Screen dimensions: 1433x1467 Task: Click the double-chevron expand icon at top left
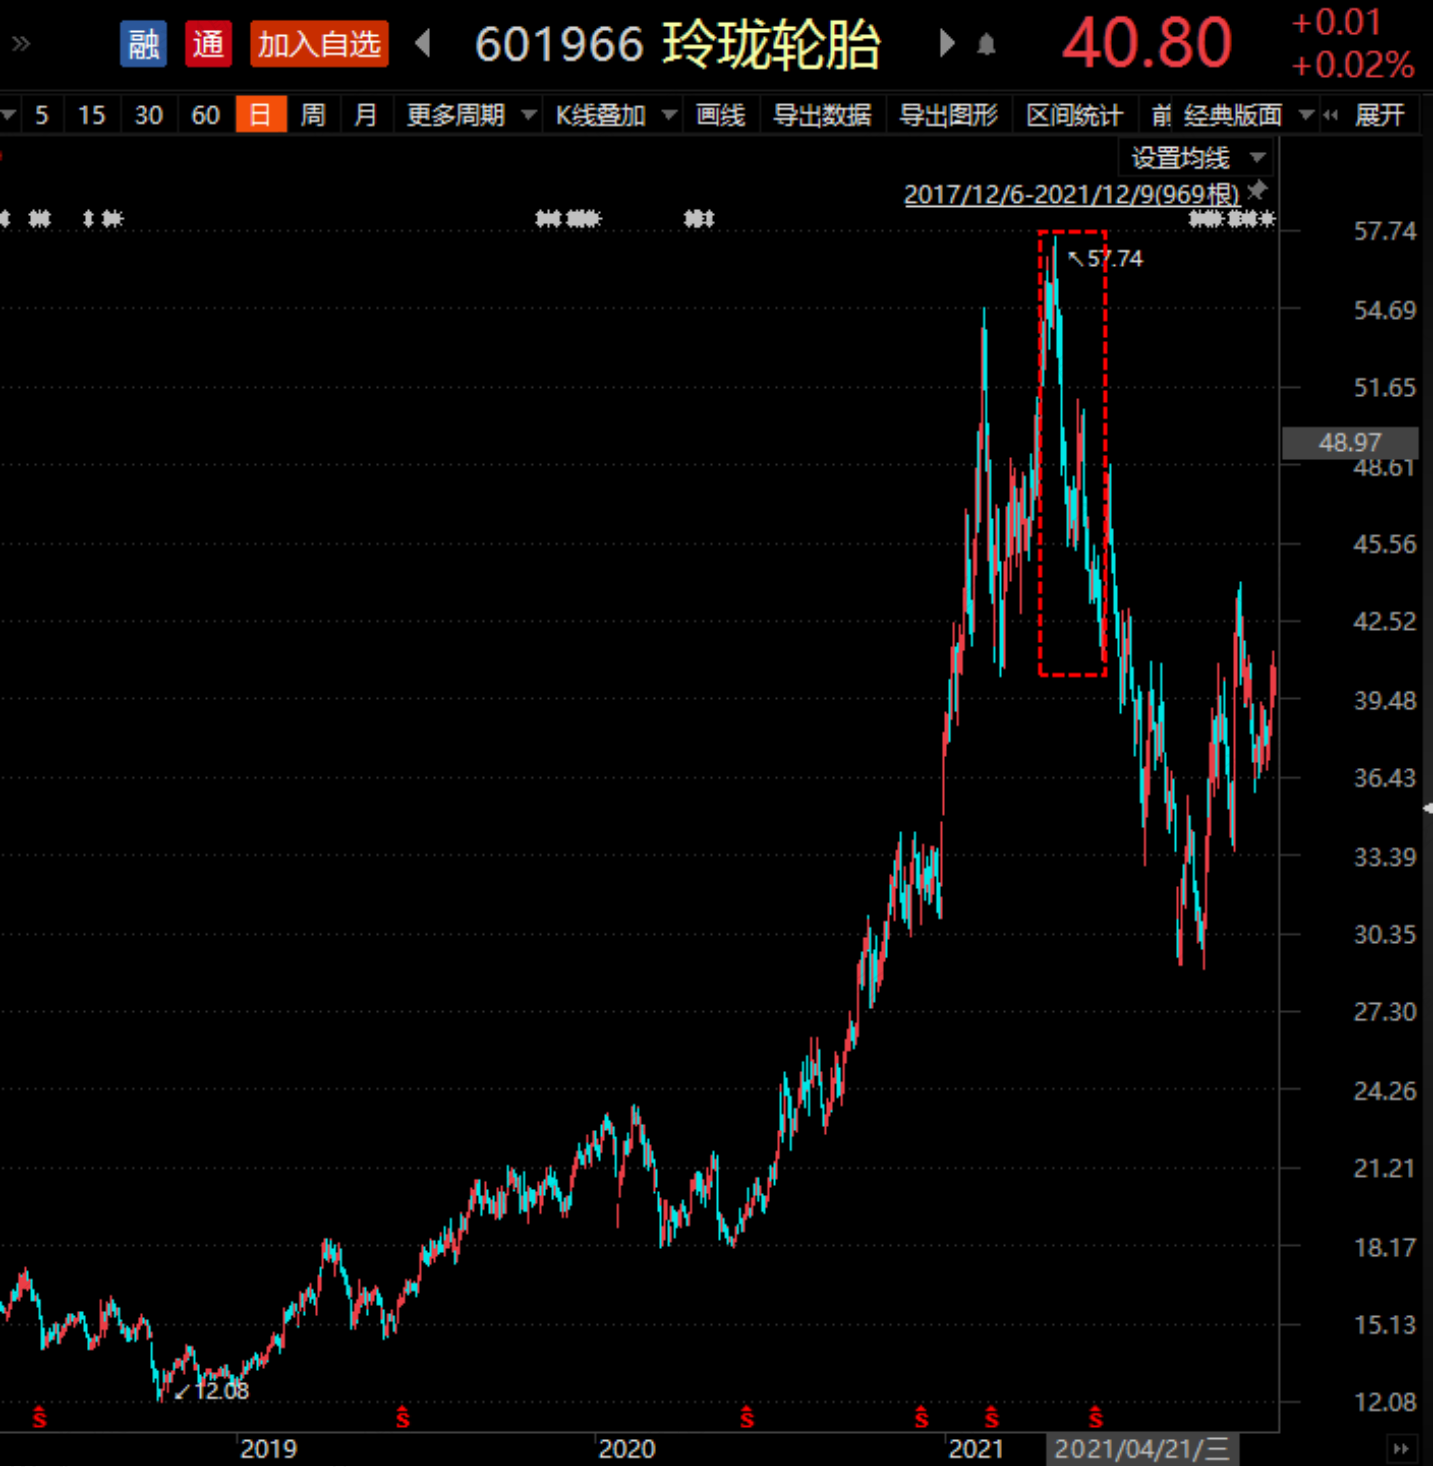(20, 43)
